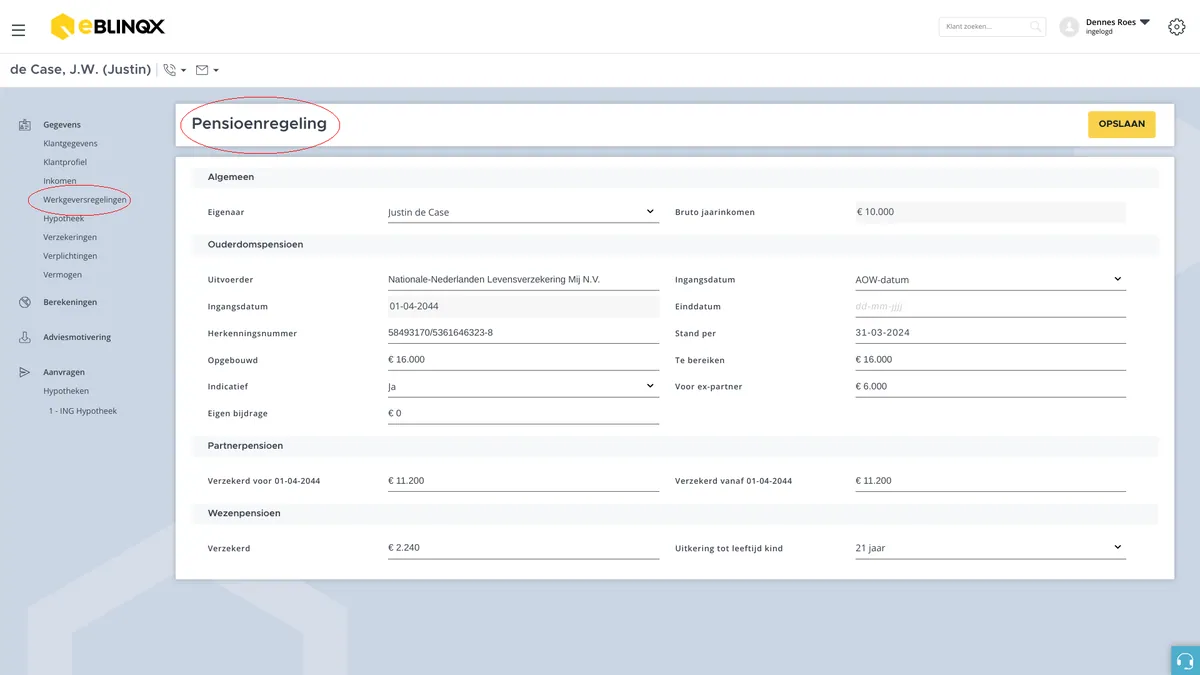Click the Berekeningen sidebar icon

[25, 302]
